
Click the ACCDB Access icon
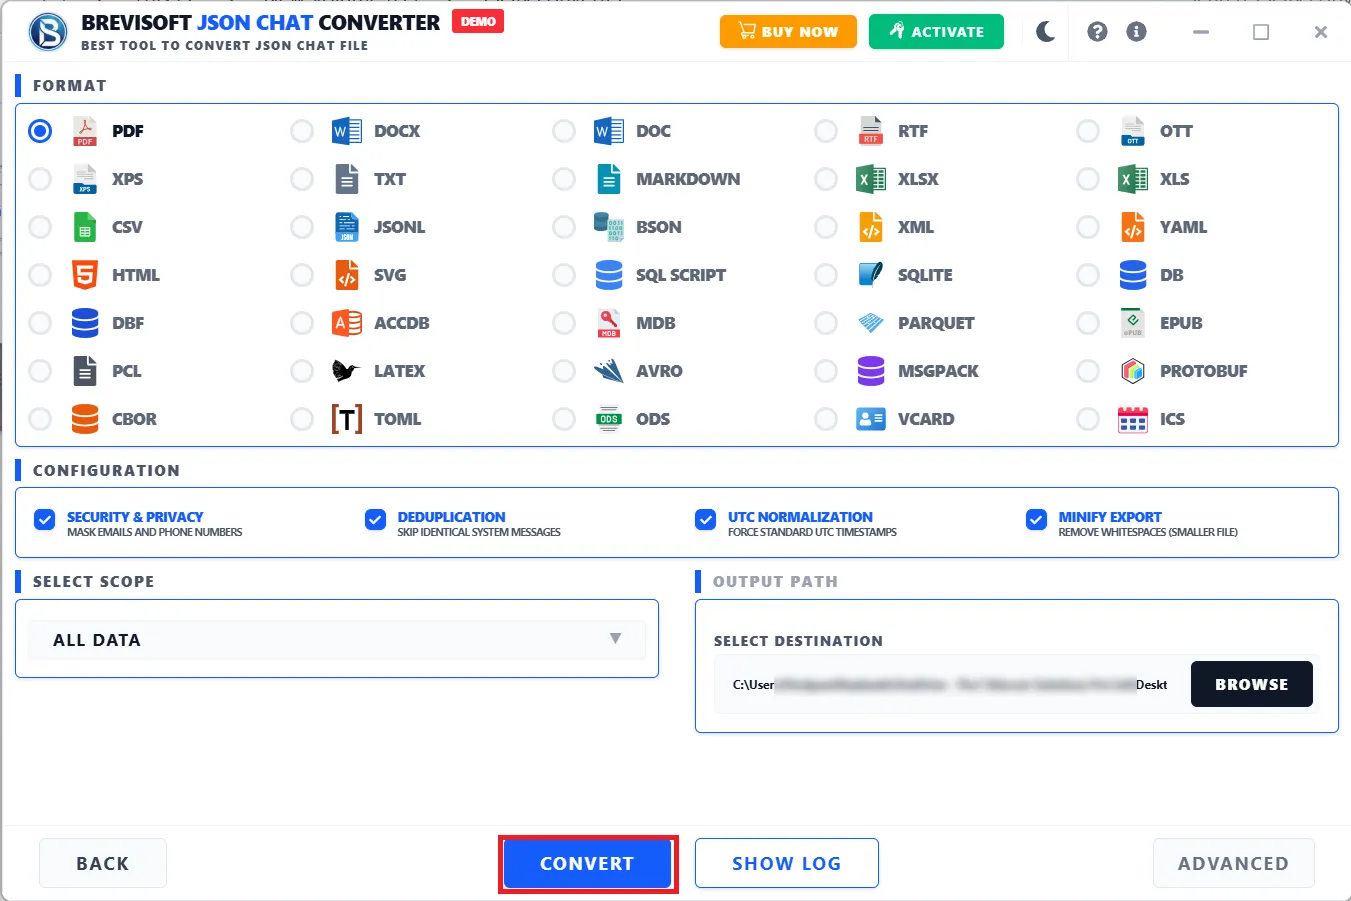click(x=347, y=323)
